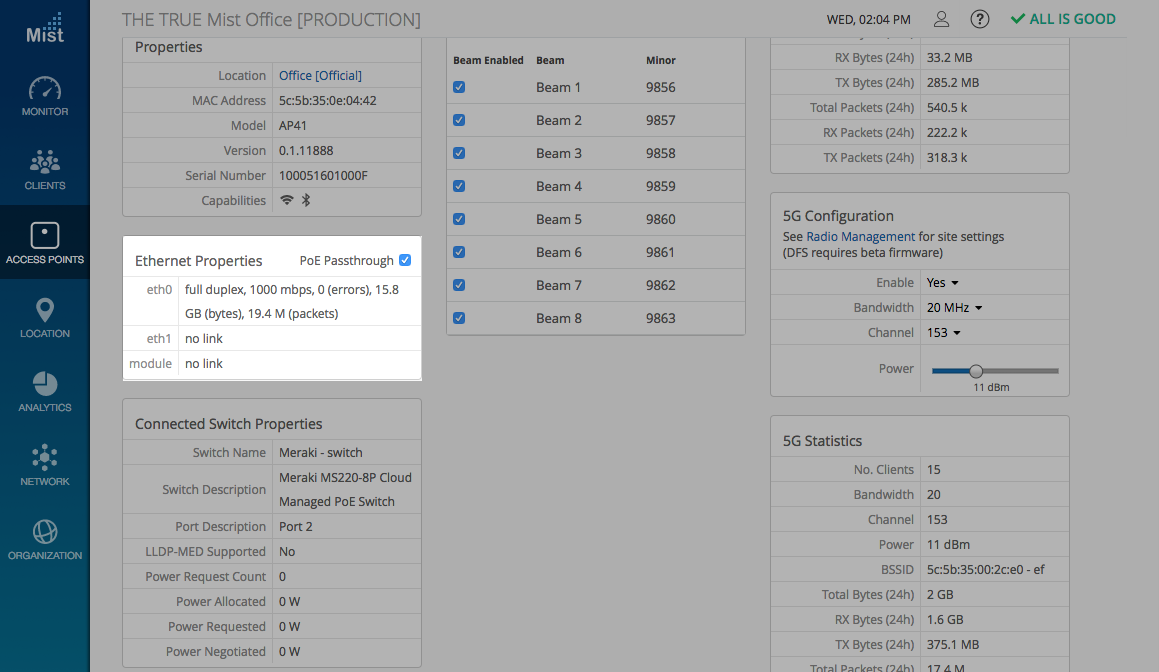
Task: Click the Office [Official] location link
Action: (x=320, y=76)
